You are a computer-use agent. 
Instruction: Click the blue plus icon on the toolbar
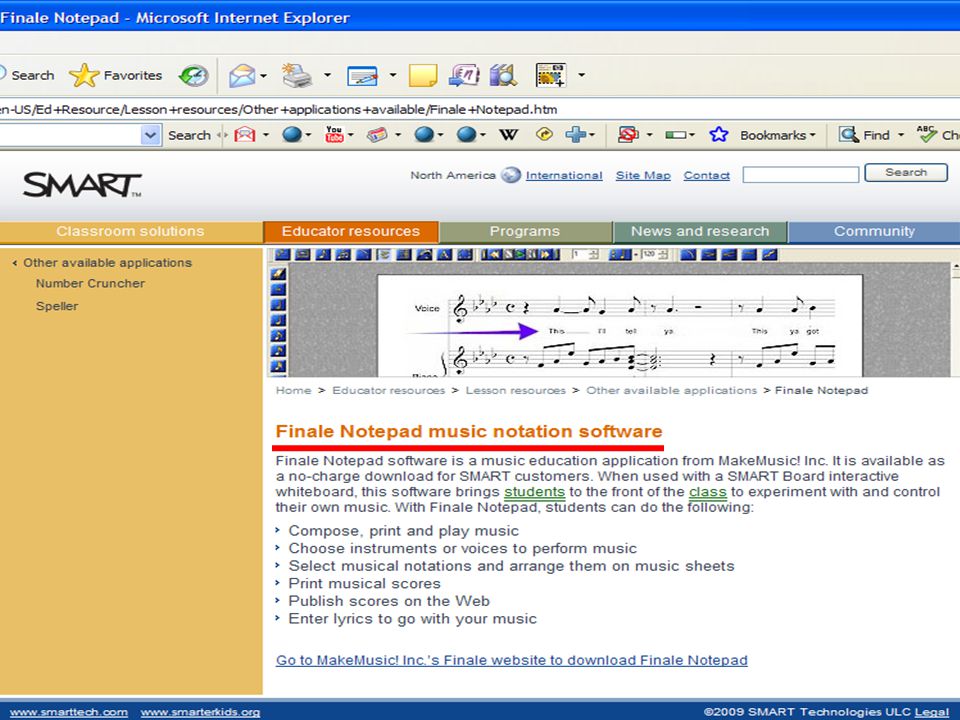click(576, 134)
